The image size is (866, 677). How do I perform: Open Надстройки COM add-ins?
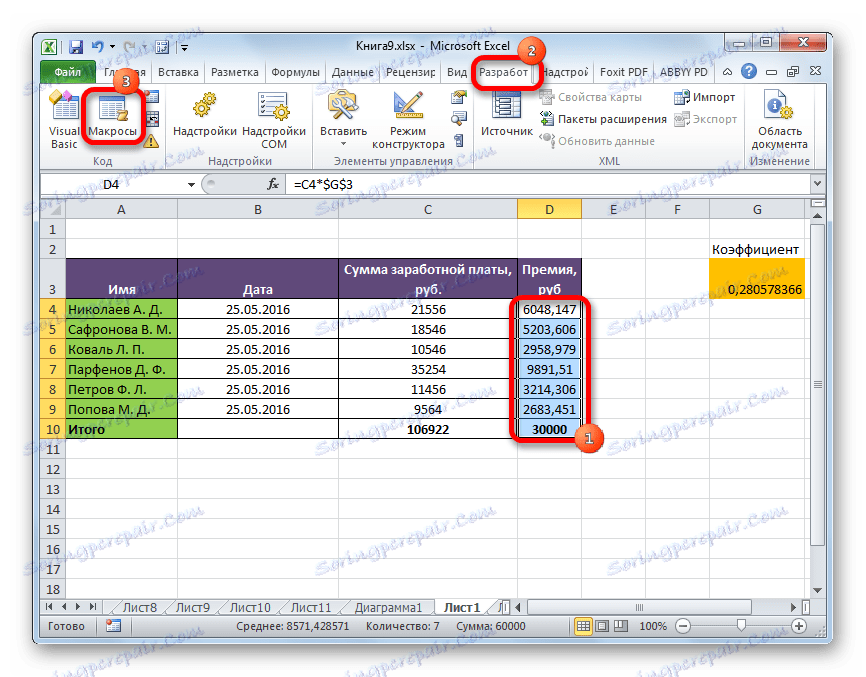pos(274,120)
